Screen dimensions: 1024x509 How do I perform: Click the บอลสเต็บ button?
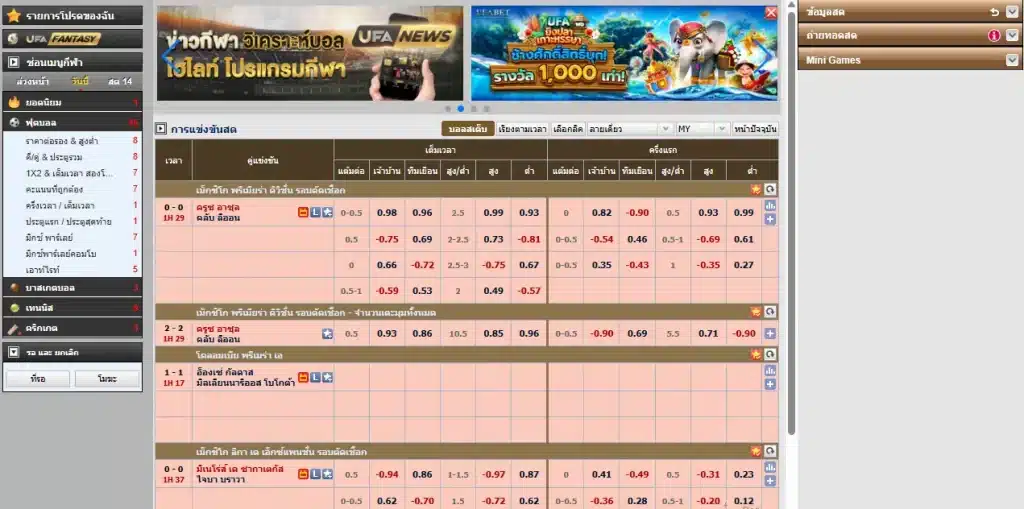tap(467, 129)
